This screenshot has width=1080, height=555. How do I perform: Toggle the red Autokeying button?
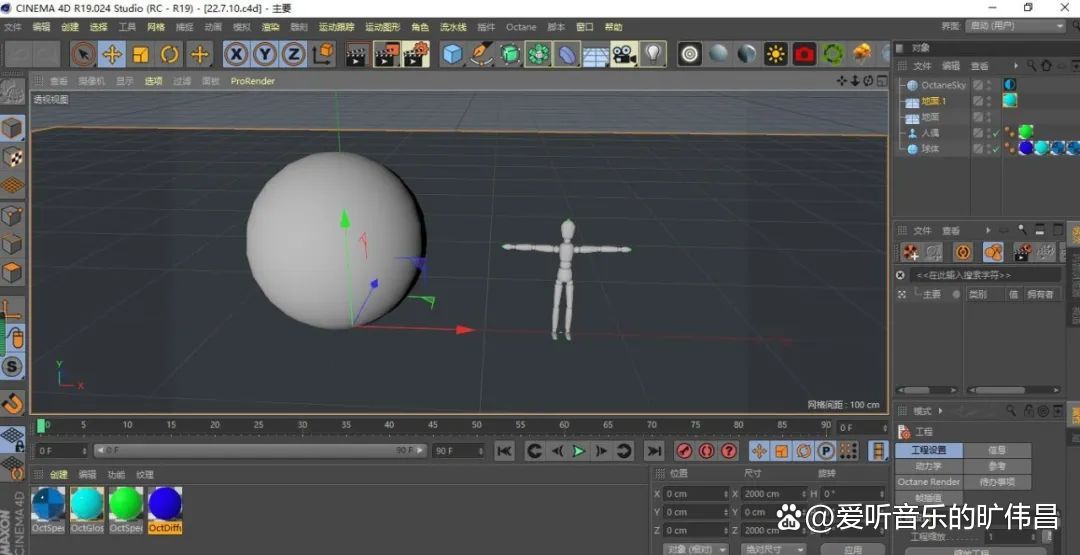coord(707,451)
